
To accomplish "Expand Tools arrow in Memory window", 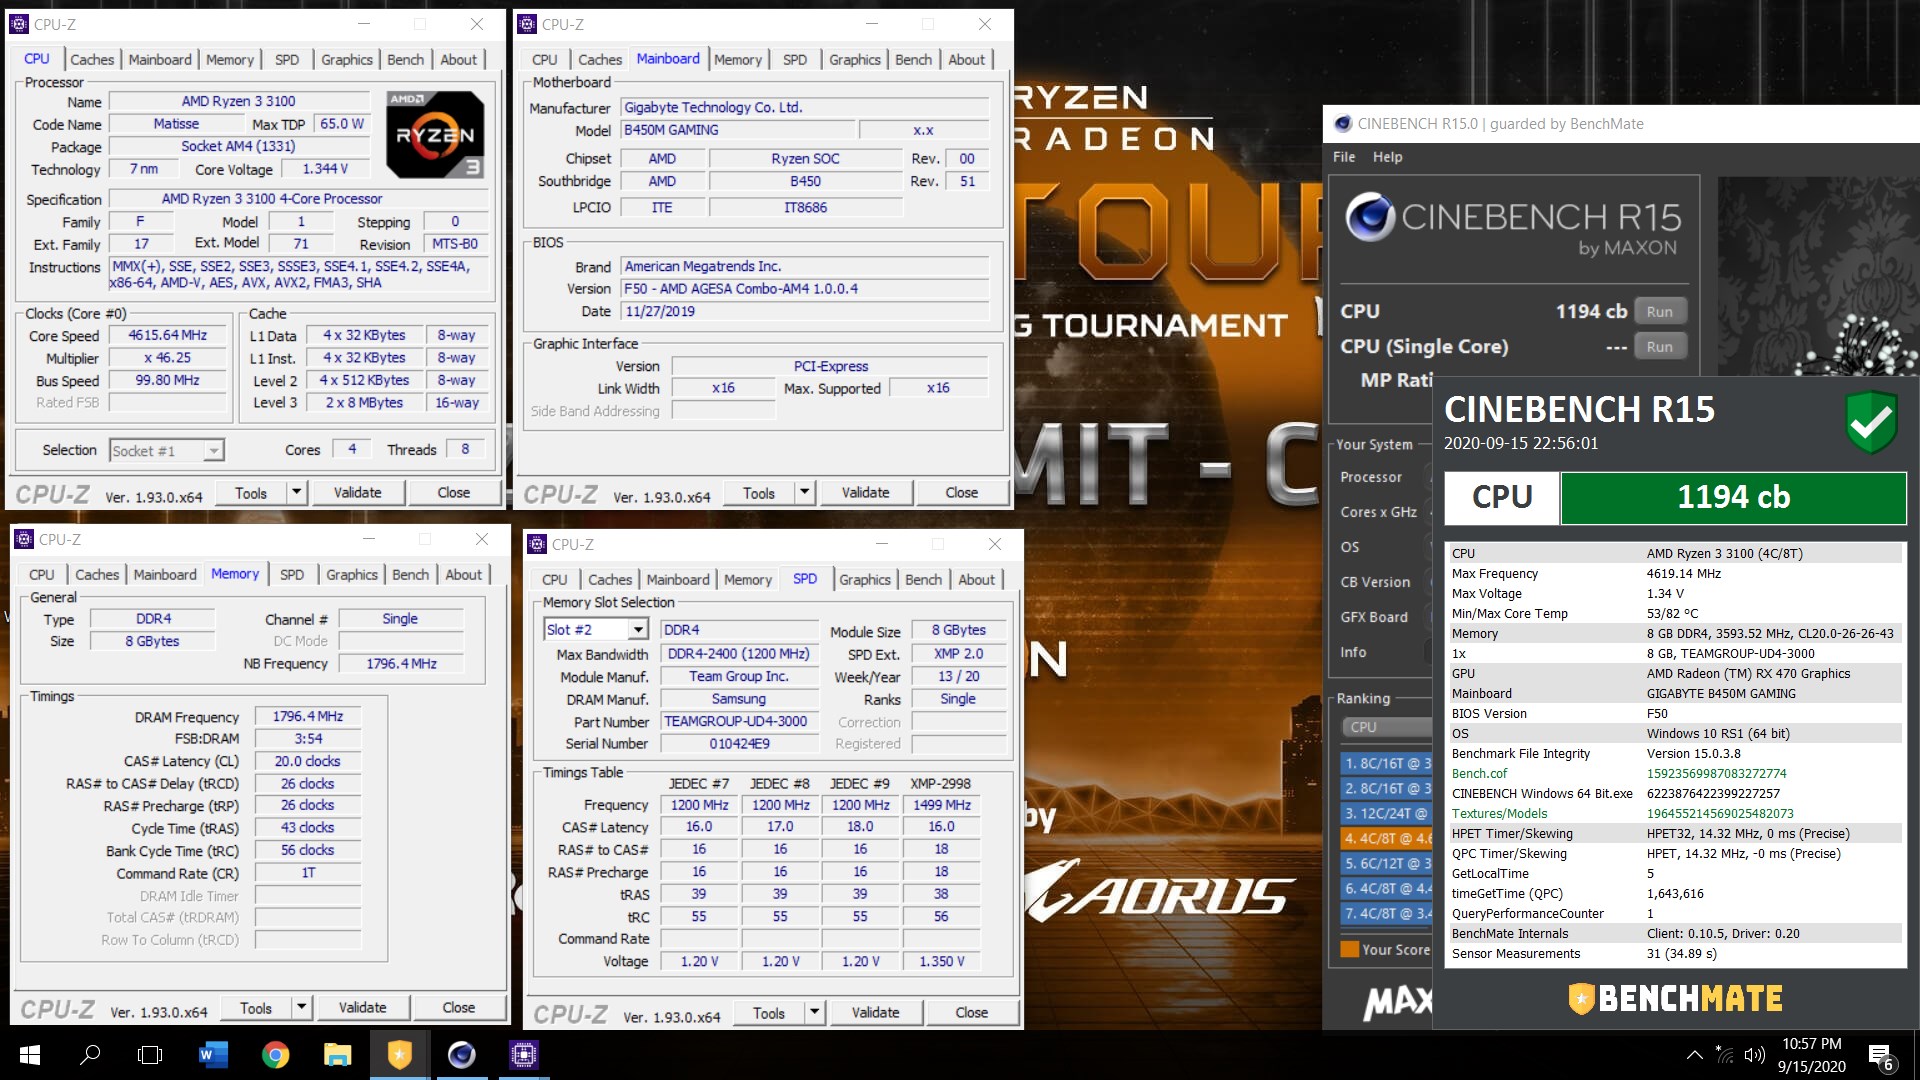I will 301,1007.
